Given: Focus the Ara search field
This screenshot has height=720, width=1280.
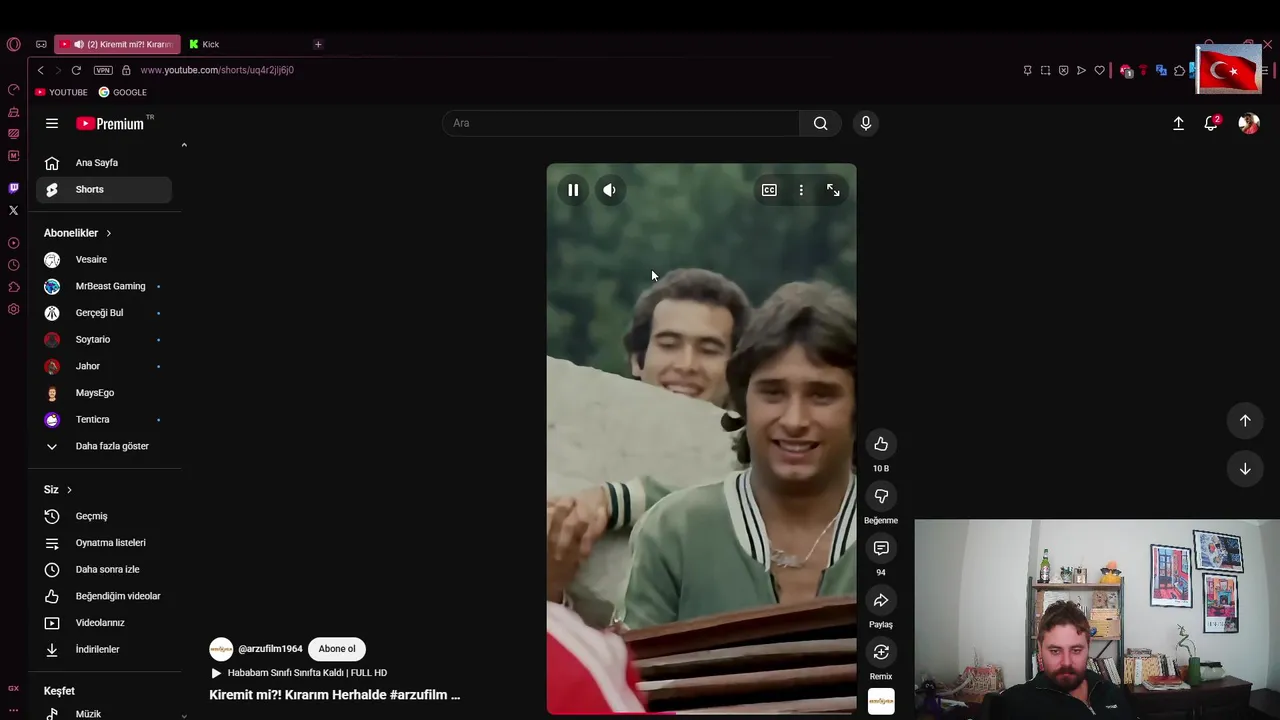Looking at the screenshot, I should point(621,123).
